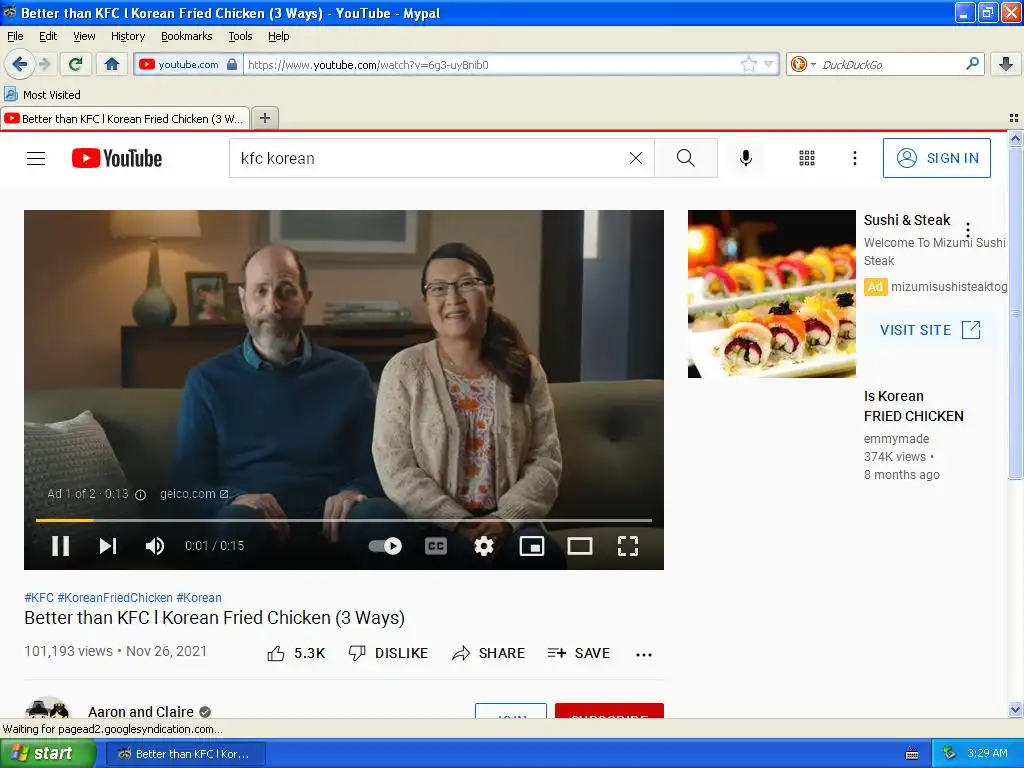The width and height of the screenshot is (1024, 768).
Task: Go forward with browser forward arrow
Action: 44,64
